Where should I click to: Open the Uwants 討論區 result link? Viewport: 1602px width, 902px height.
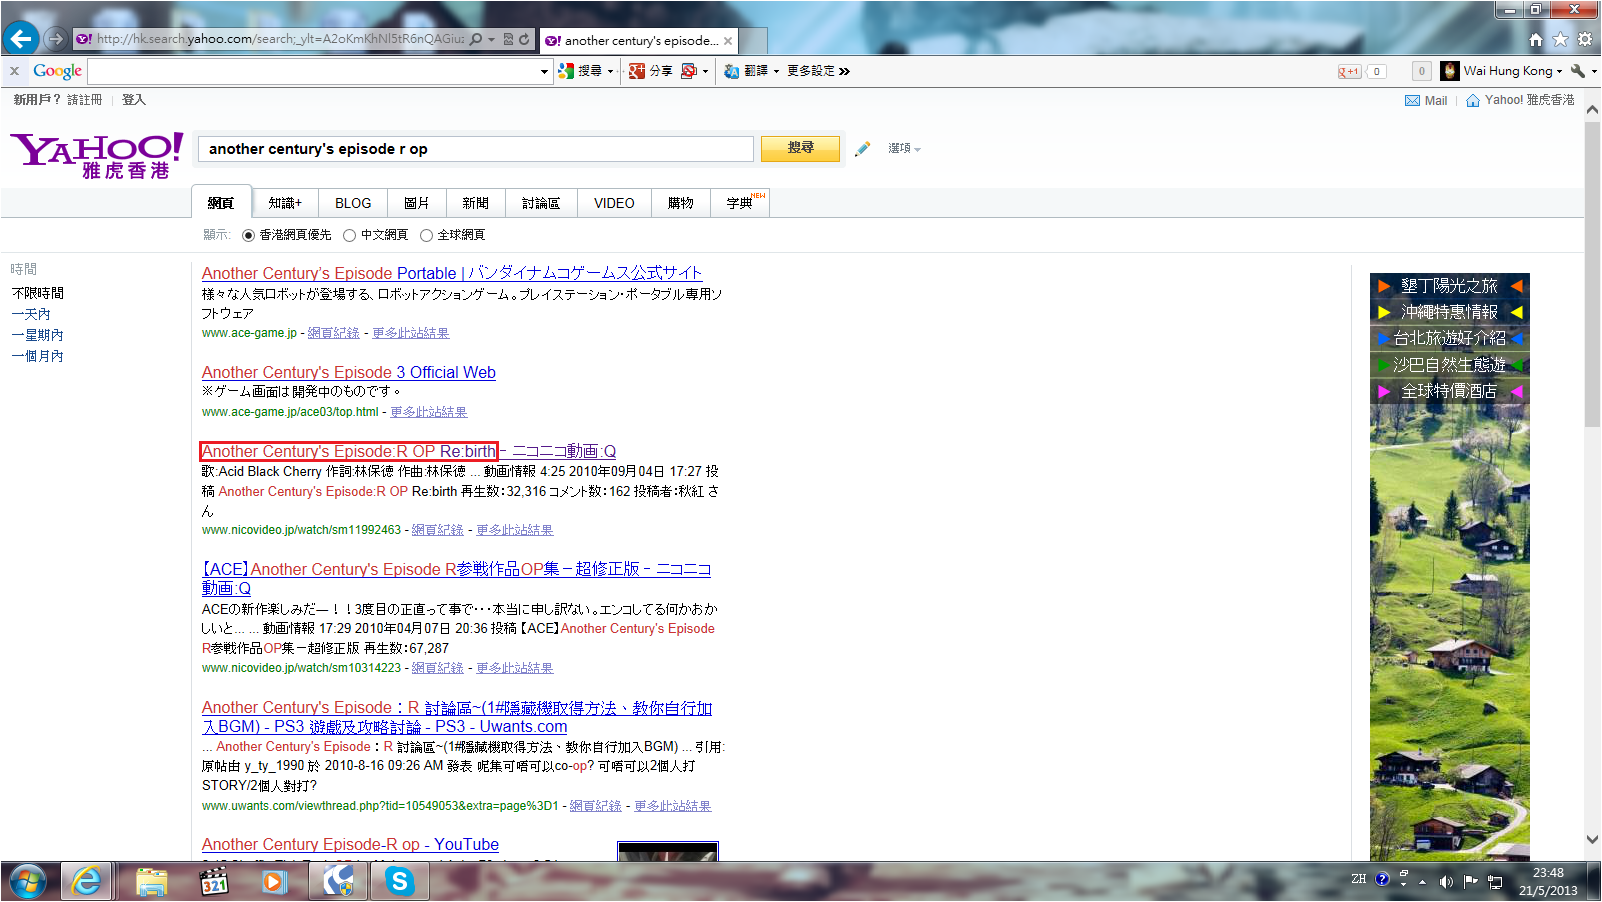pos(457,717)
